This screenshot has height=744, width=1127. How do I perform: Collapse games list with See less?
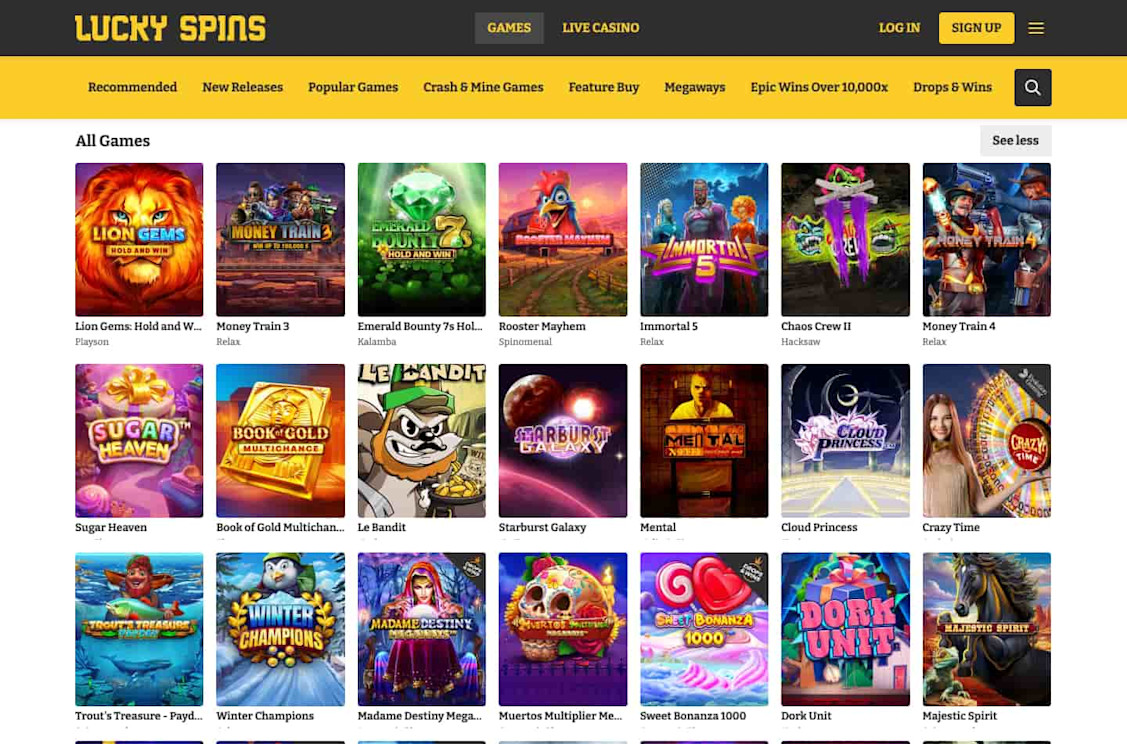tap(1015, 141)
